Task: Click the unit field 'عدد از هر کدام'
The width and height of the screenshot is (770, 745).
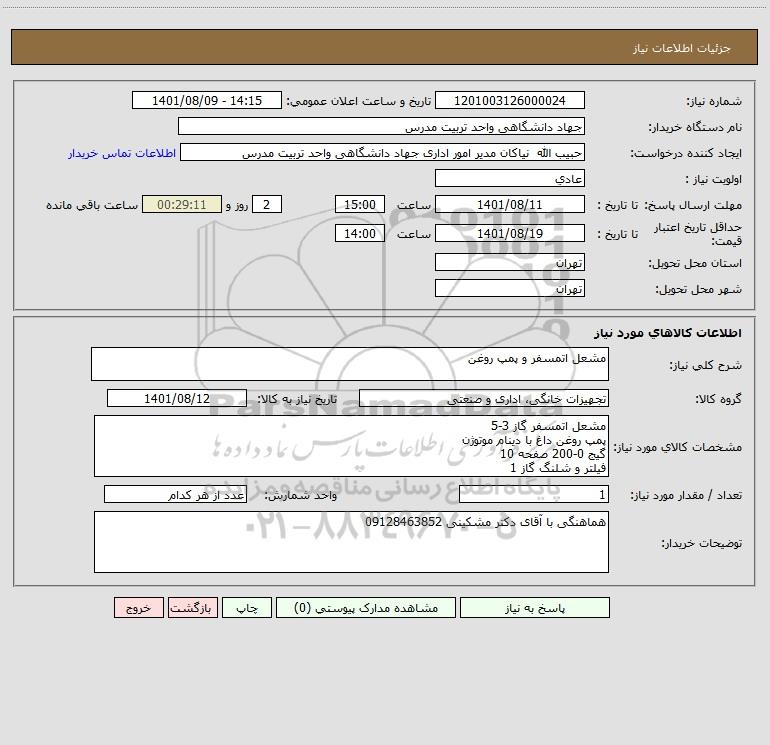Action: pos(175,494)
